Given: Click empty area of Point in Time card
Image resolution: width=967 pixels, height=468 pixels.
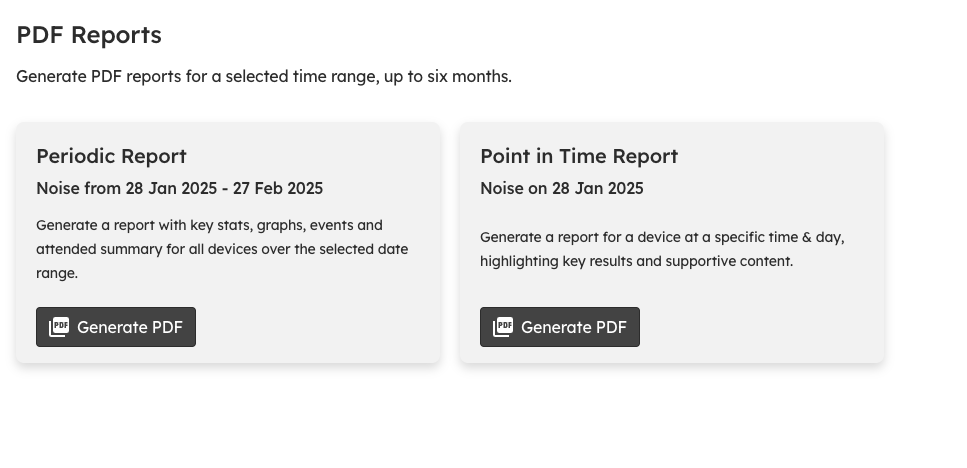Looking at the screenshot, I should pyautogui.click(x=765, y=327).
